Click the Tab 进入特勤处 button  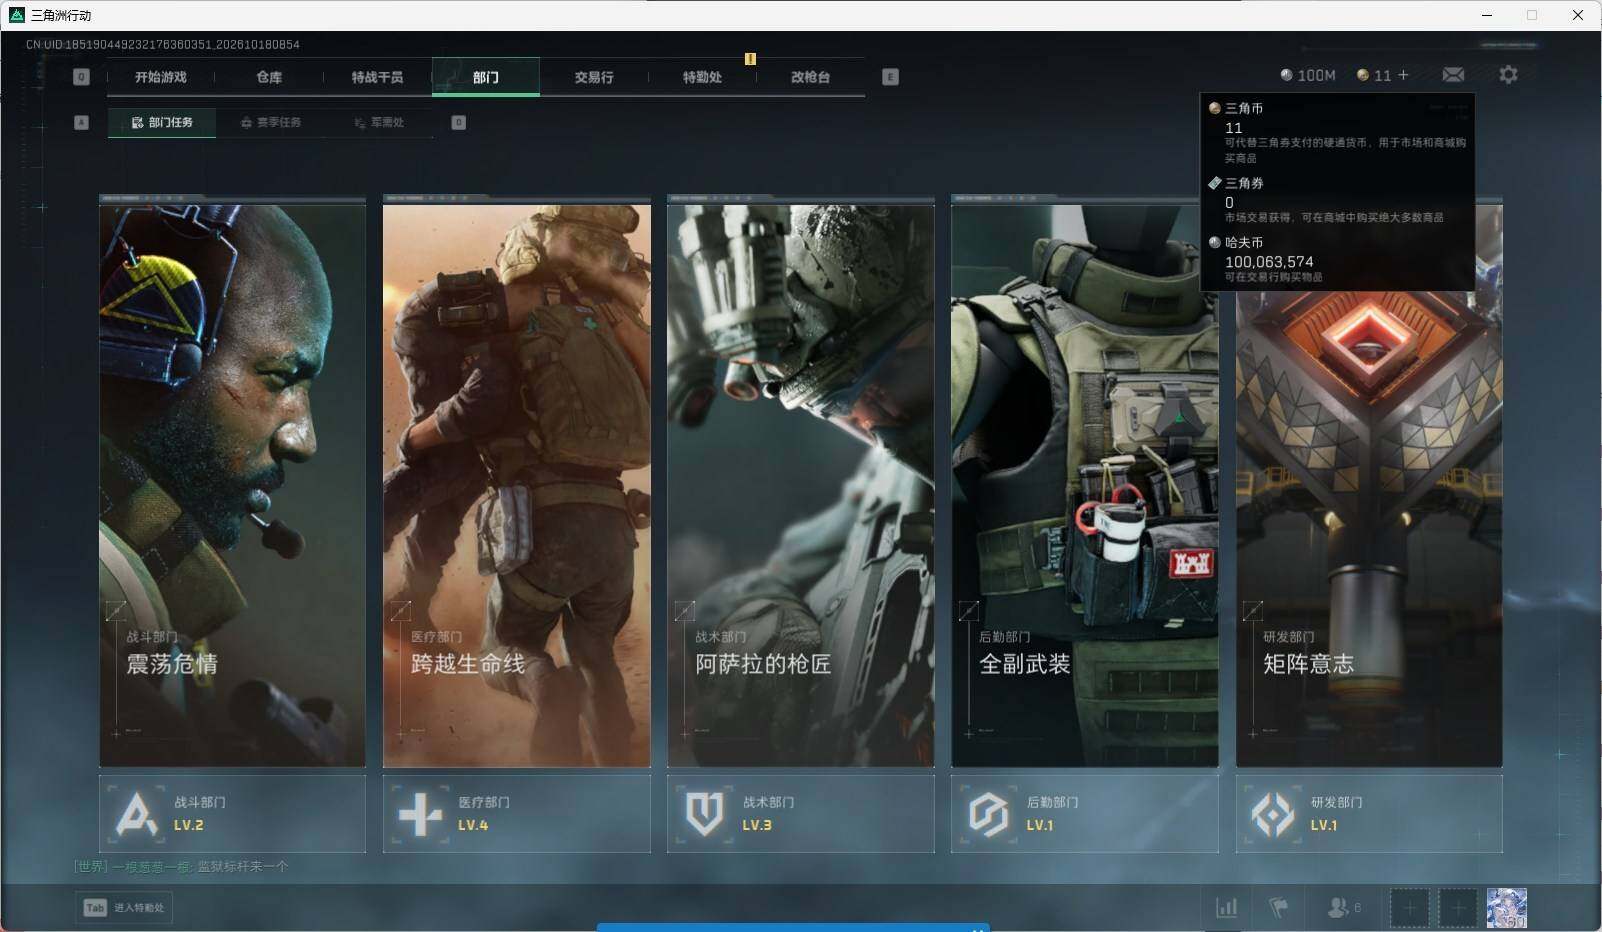pos(124,907)
